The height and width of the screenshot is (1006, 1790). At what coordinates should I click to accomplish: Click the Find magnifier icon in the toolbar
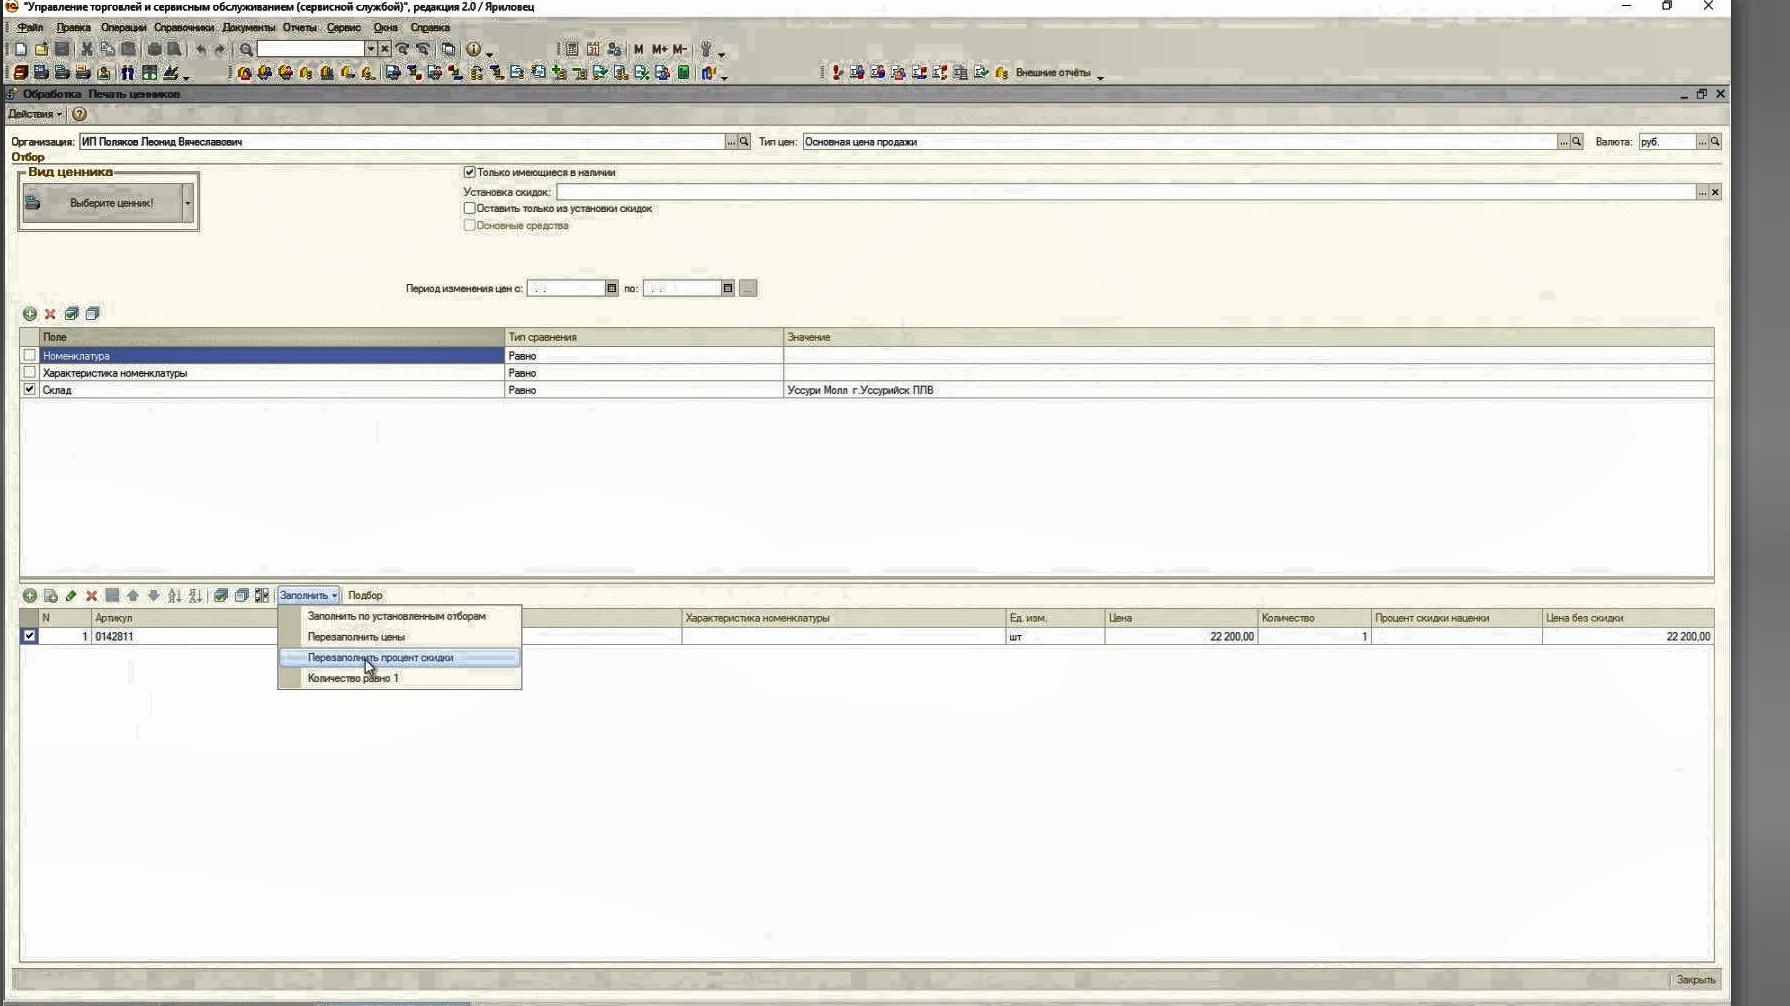click(246, 49)
